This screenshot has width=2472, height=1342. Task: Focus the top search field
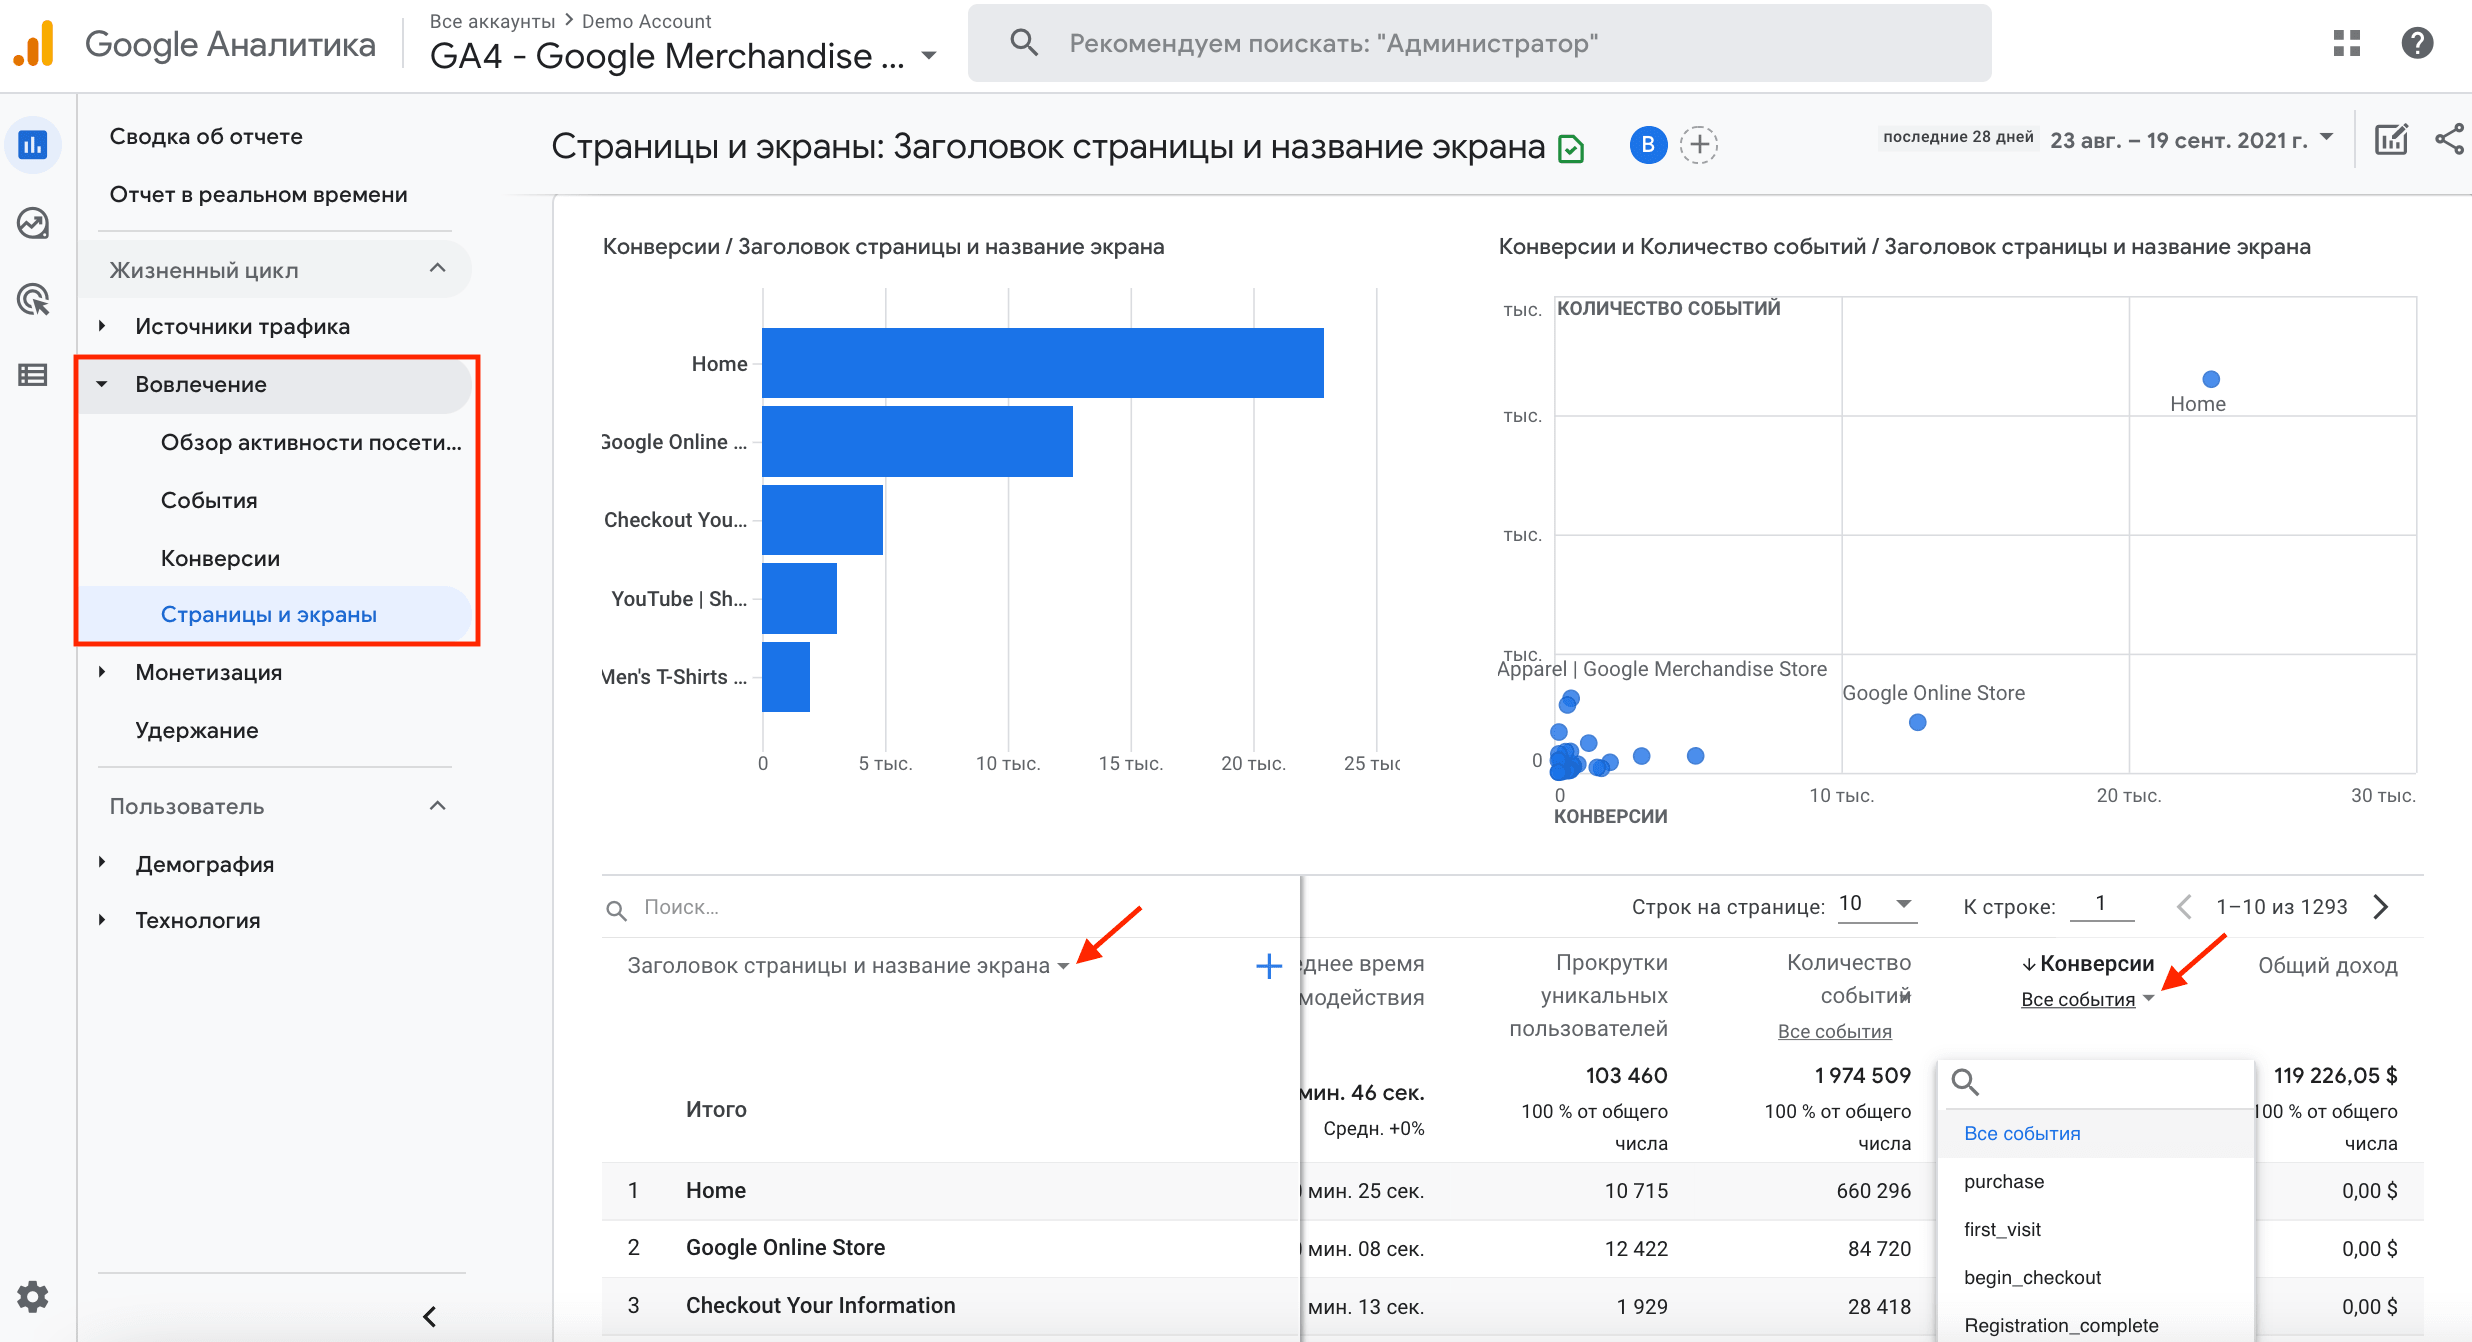tap(1479, 43)
